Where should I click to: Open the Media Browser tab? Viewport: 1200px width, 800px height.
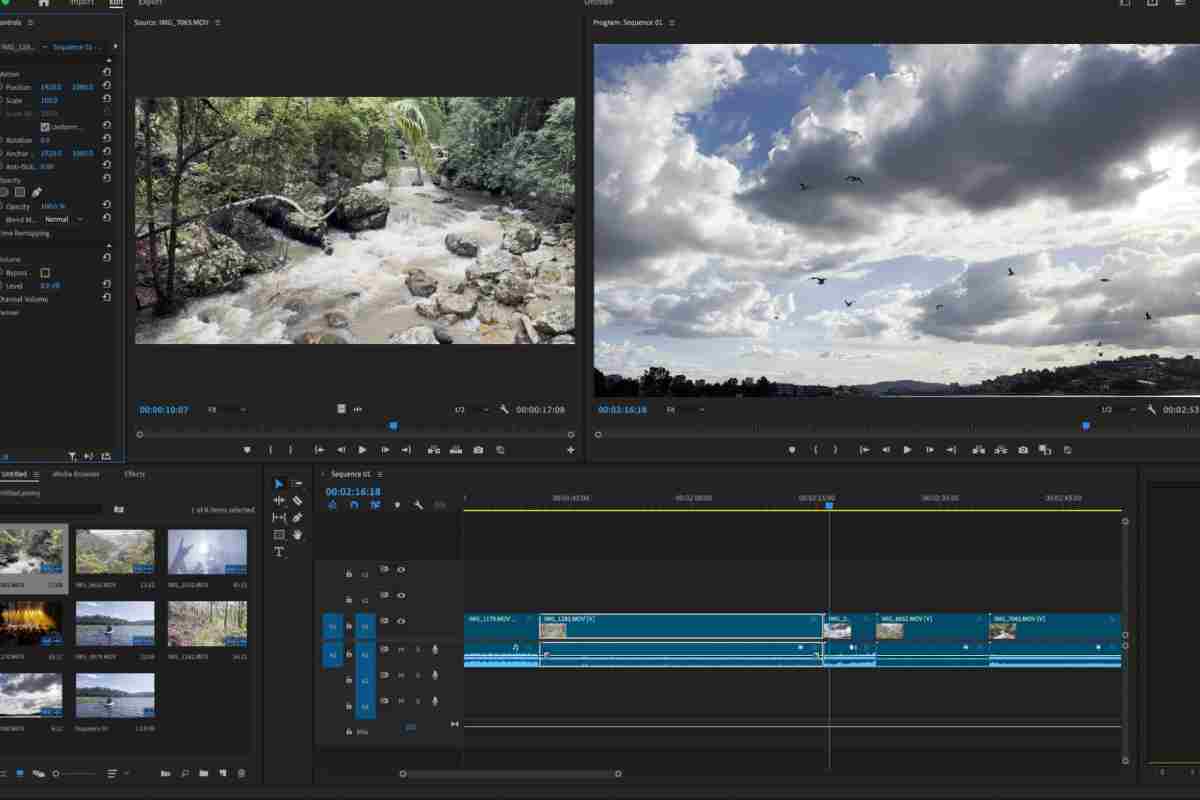pyautogui.click(x=76, y=474)
